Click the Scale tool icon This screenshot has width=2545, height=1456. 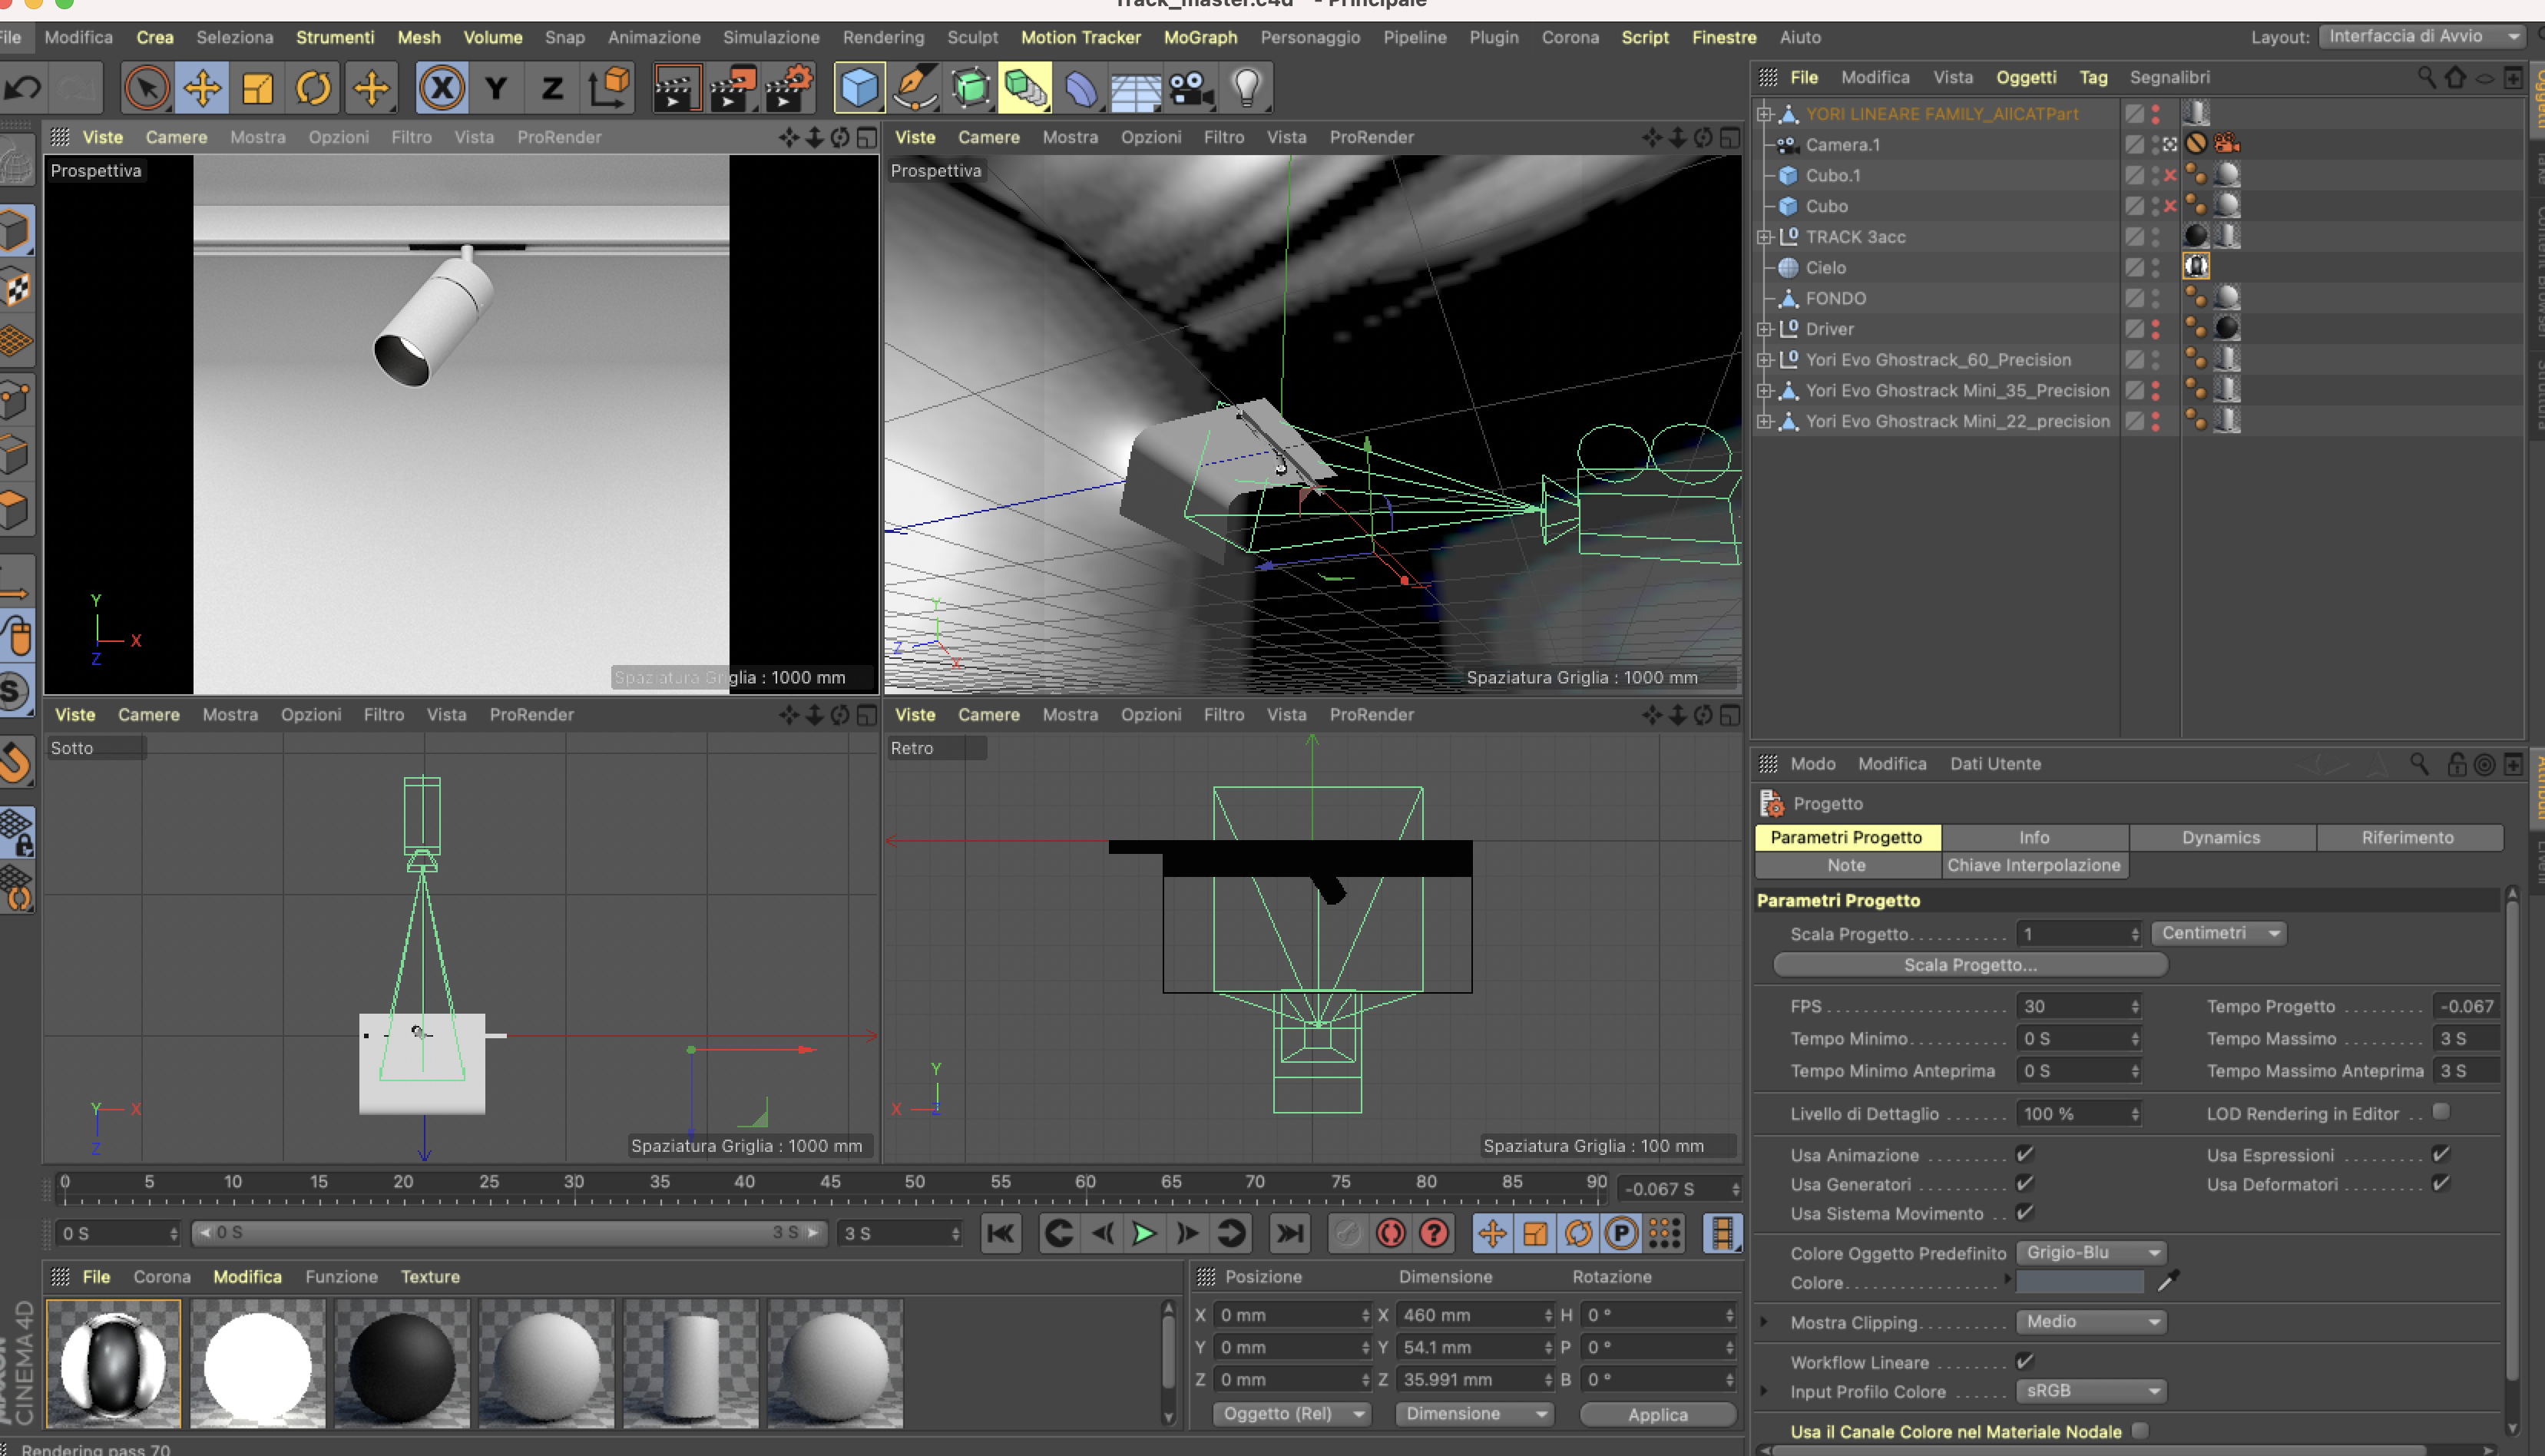tap(257, 88)
